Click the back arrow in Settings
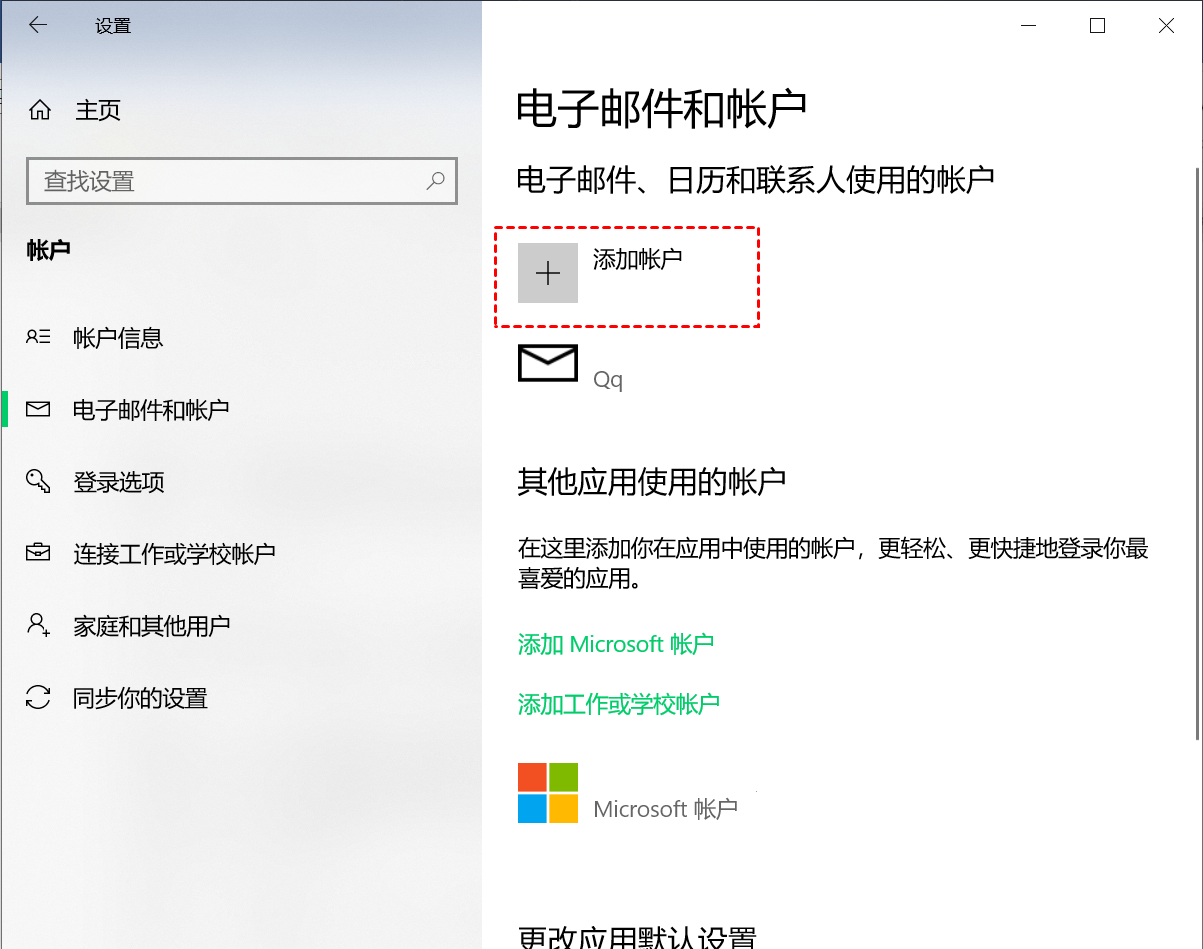 point(38,26)
